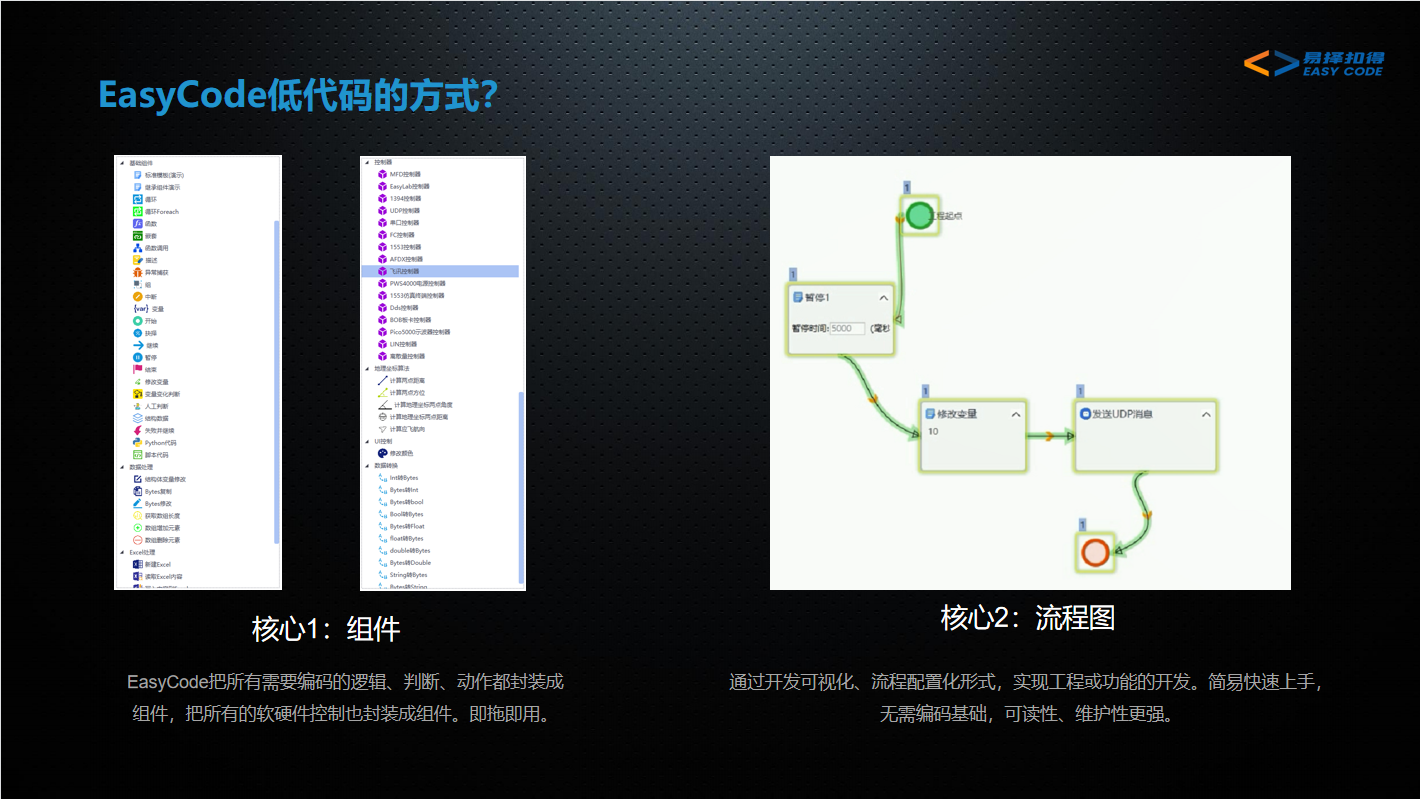Select the 循环Foreach component icon
Viewport: 1420px width, 799px height.
click(x=138, y=211)
